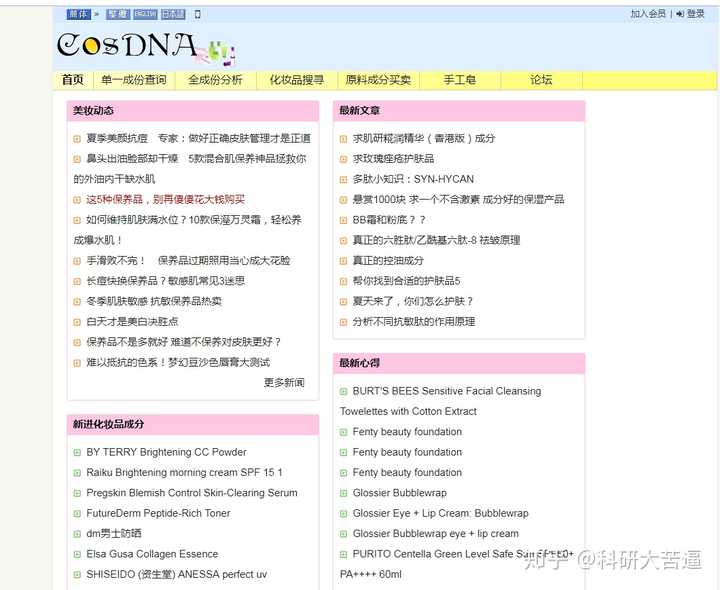Open SHISEIDO ANESSA perfect uv
The height and width of the screenshot is (590, 720).
pyautogui.click(x=176, y=574)
